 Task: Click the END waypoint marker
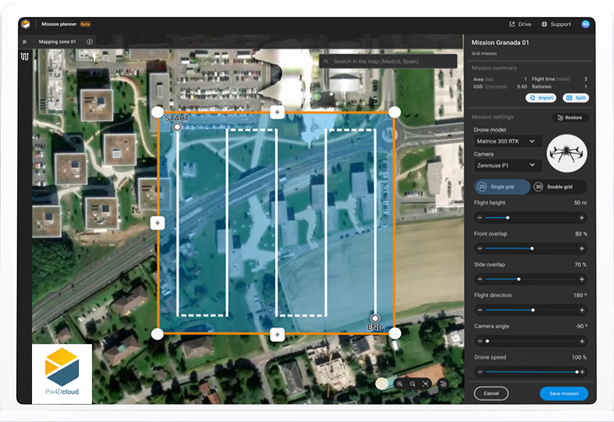(375, 318)
